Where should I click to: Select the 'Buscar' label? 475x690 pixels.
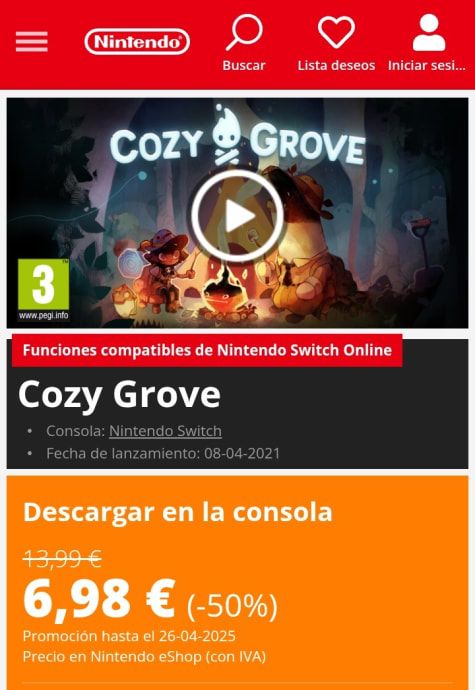click(x=244, y=66)
